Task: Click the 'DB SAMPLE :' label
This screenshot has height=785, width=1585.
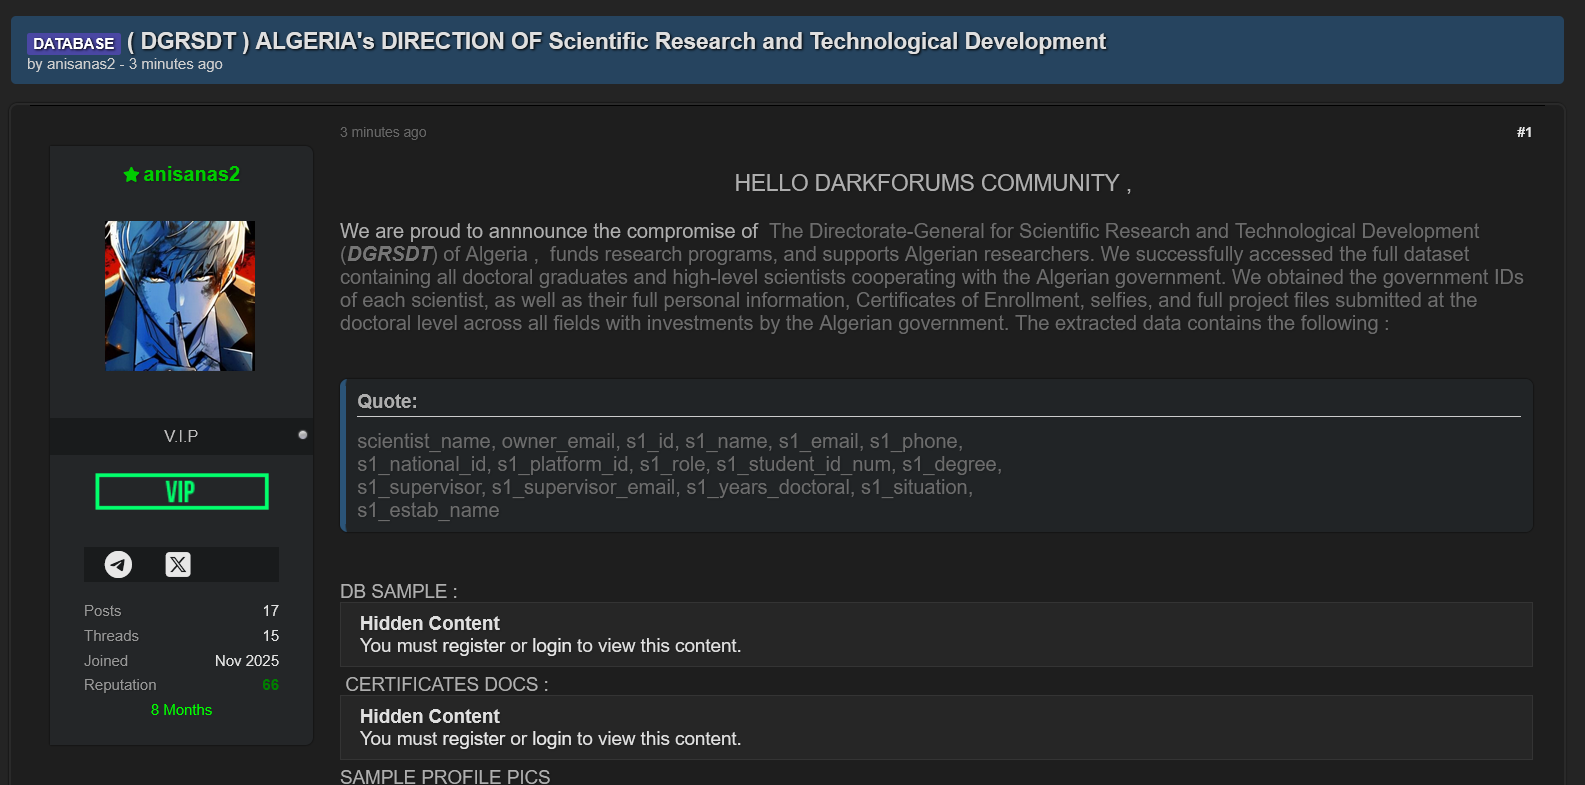Action: pyautogui.click(x=399, y=591)
